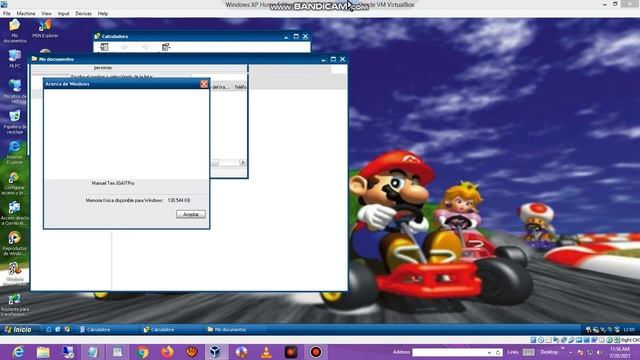Open the Input menu of VirtualBox
Image resolution: width=640 pixels, height=360 pixels.
(63, 13)
